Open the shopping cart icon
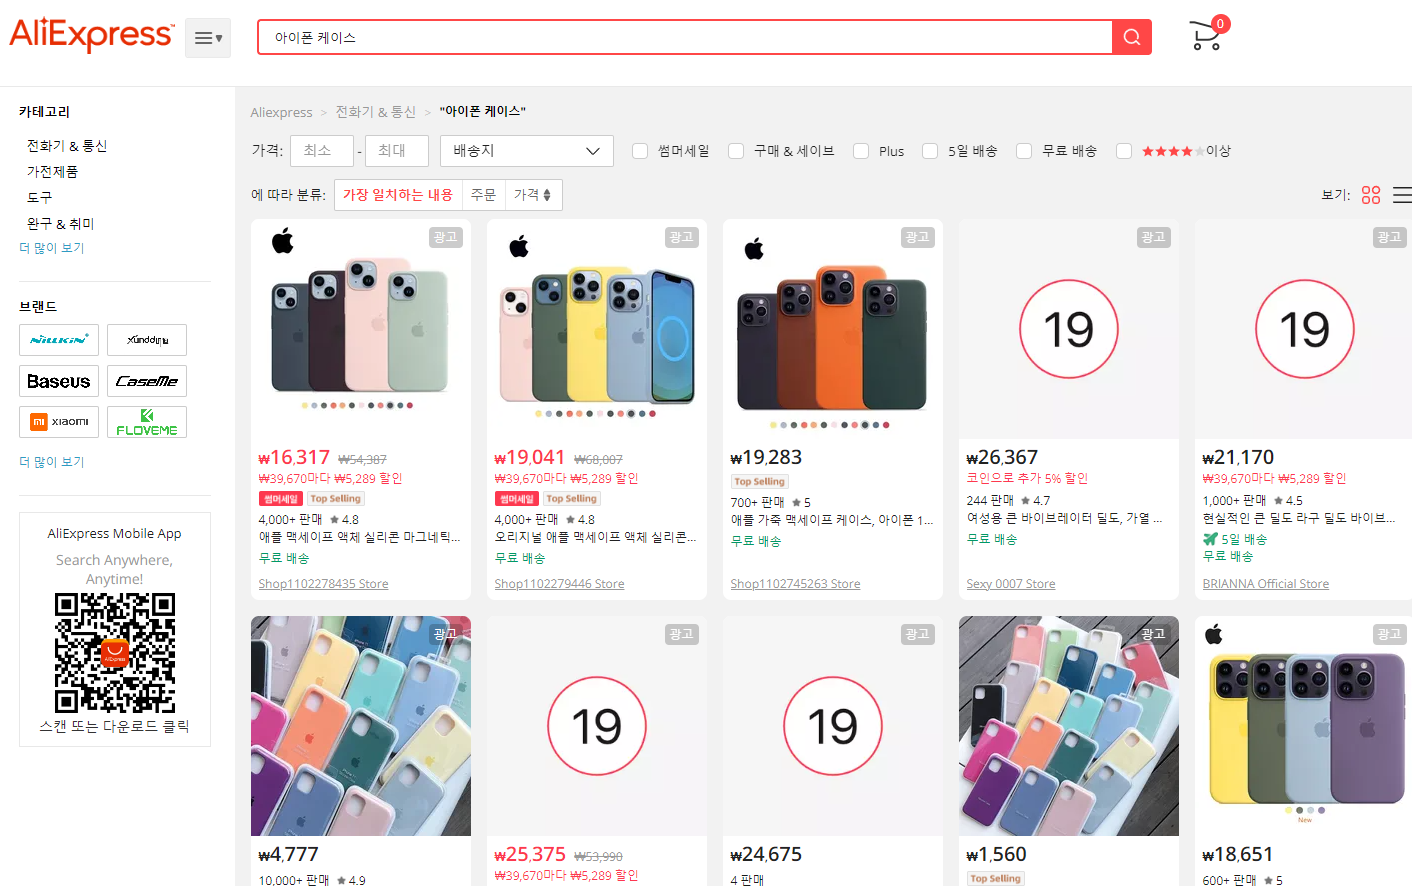 1208,34
